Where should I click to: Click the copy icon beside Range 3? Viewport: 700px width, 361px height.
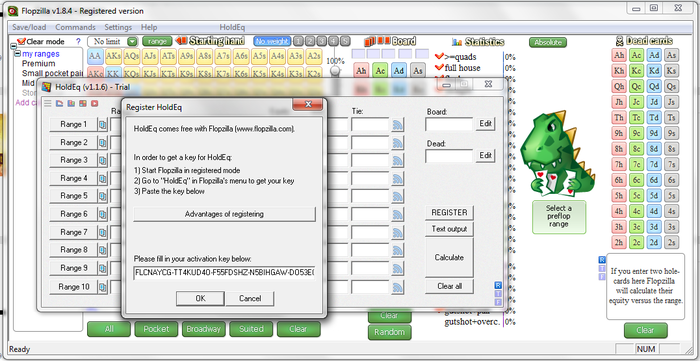click(x=103, y=160)
